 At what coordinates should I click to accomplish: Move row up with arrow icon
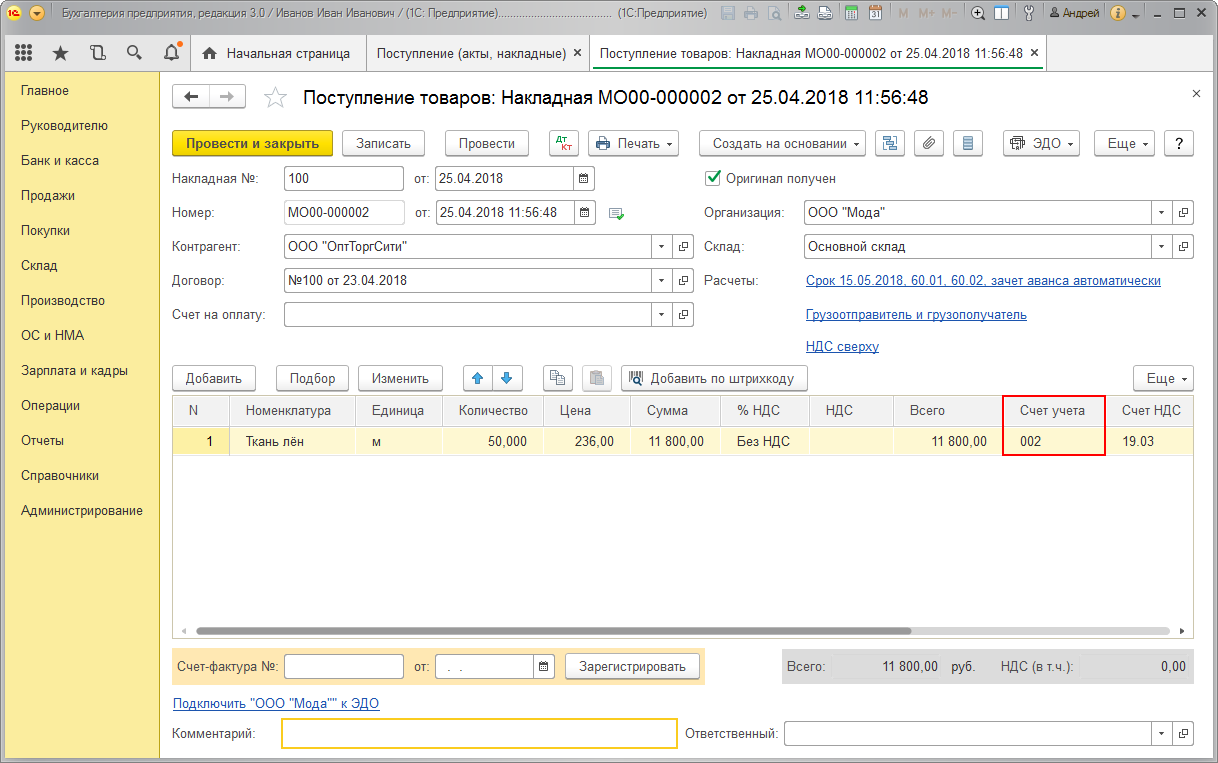click(x=478, y=378)
